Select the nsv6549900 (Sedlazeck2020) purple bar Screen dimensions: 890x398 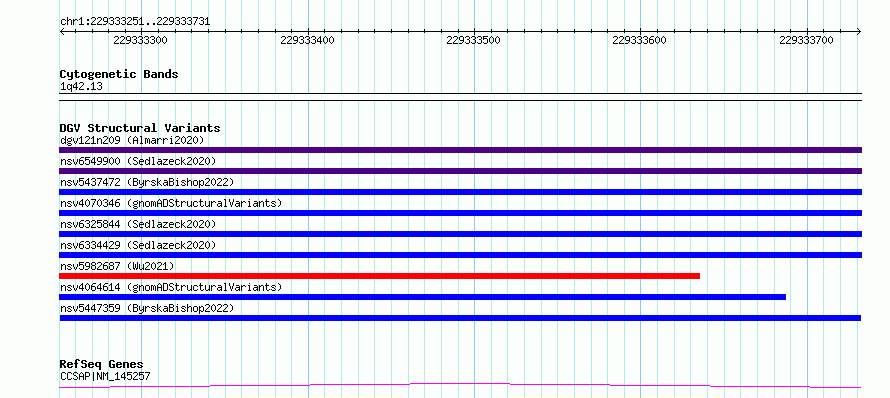point(460,171)
